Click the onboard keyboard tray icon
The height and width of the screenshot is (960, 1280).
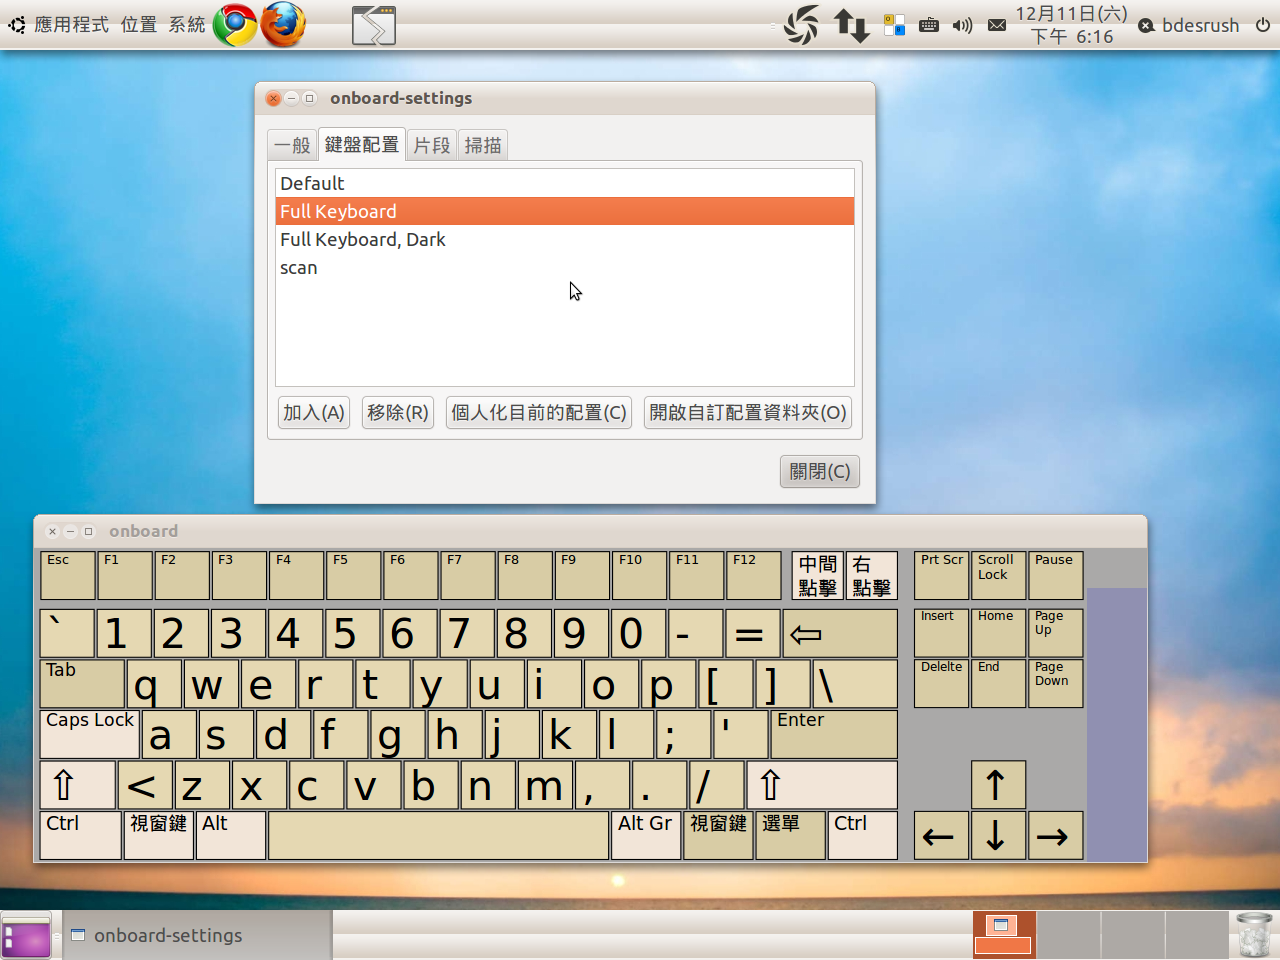click(929, 25)
